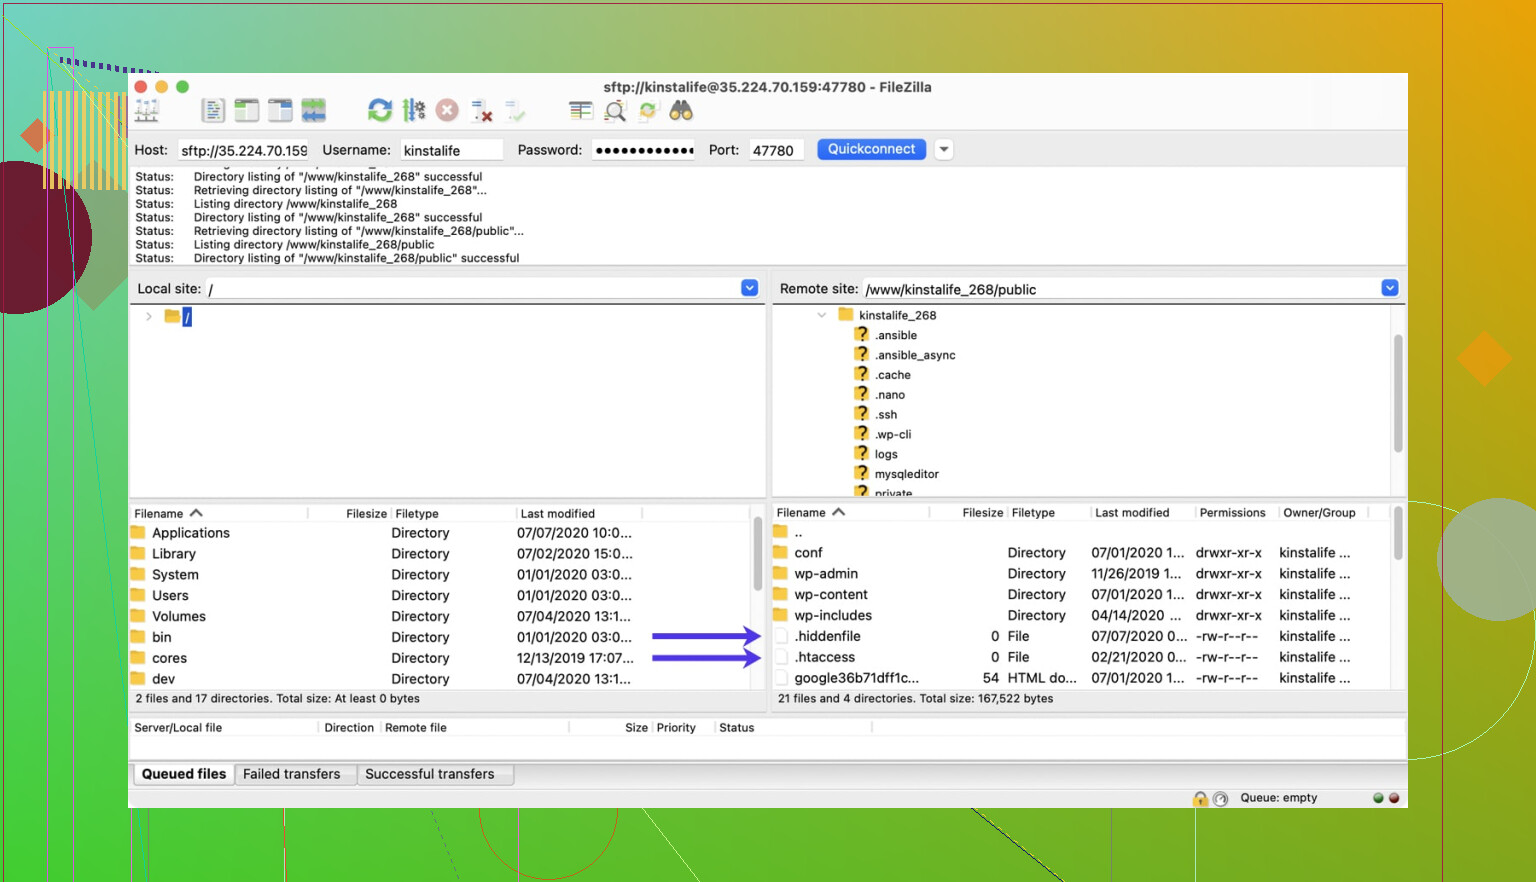
Task: Open the Site Manager icon
Action: pyautogui.click(x=147, y=110)
